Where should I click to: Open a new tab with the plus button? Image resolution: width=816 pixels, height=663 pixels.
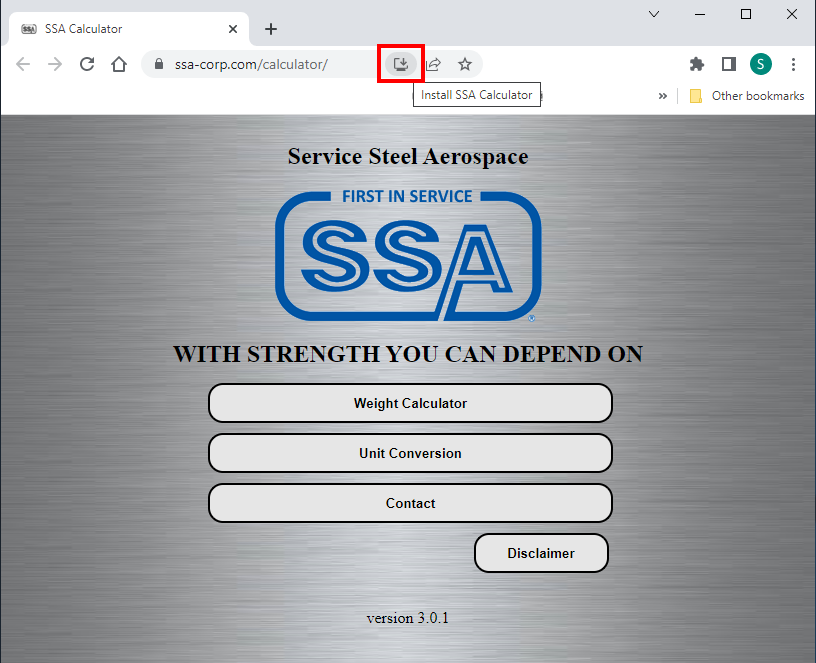271,29
